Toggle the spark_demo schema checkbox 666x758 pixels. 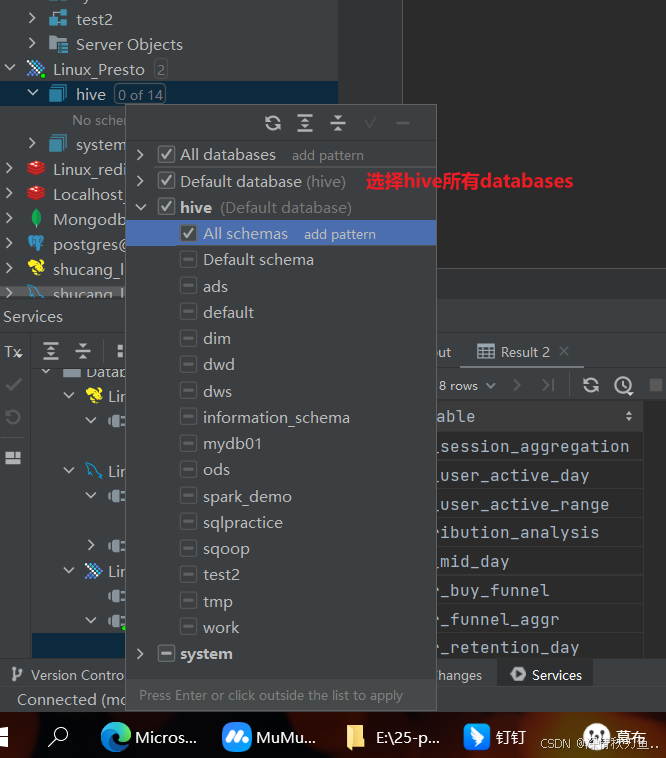(x=188, y=496)
